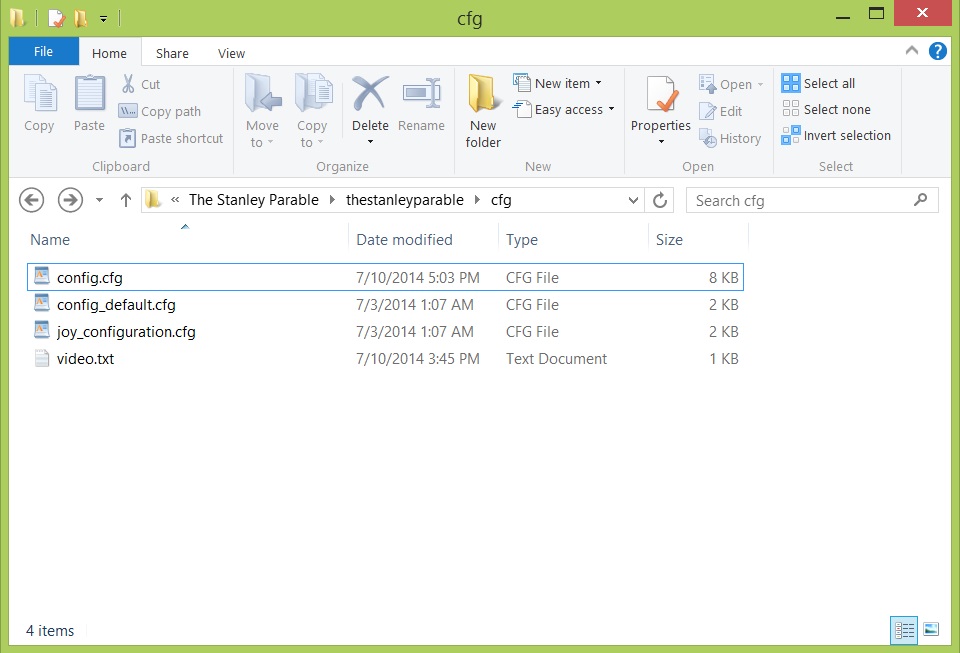Viewport: 960px width, 653px height.
Task: Click Copy path in the ribbon
Action: [160, 111]
